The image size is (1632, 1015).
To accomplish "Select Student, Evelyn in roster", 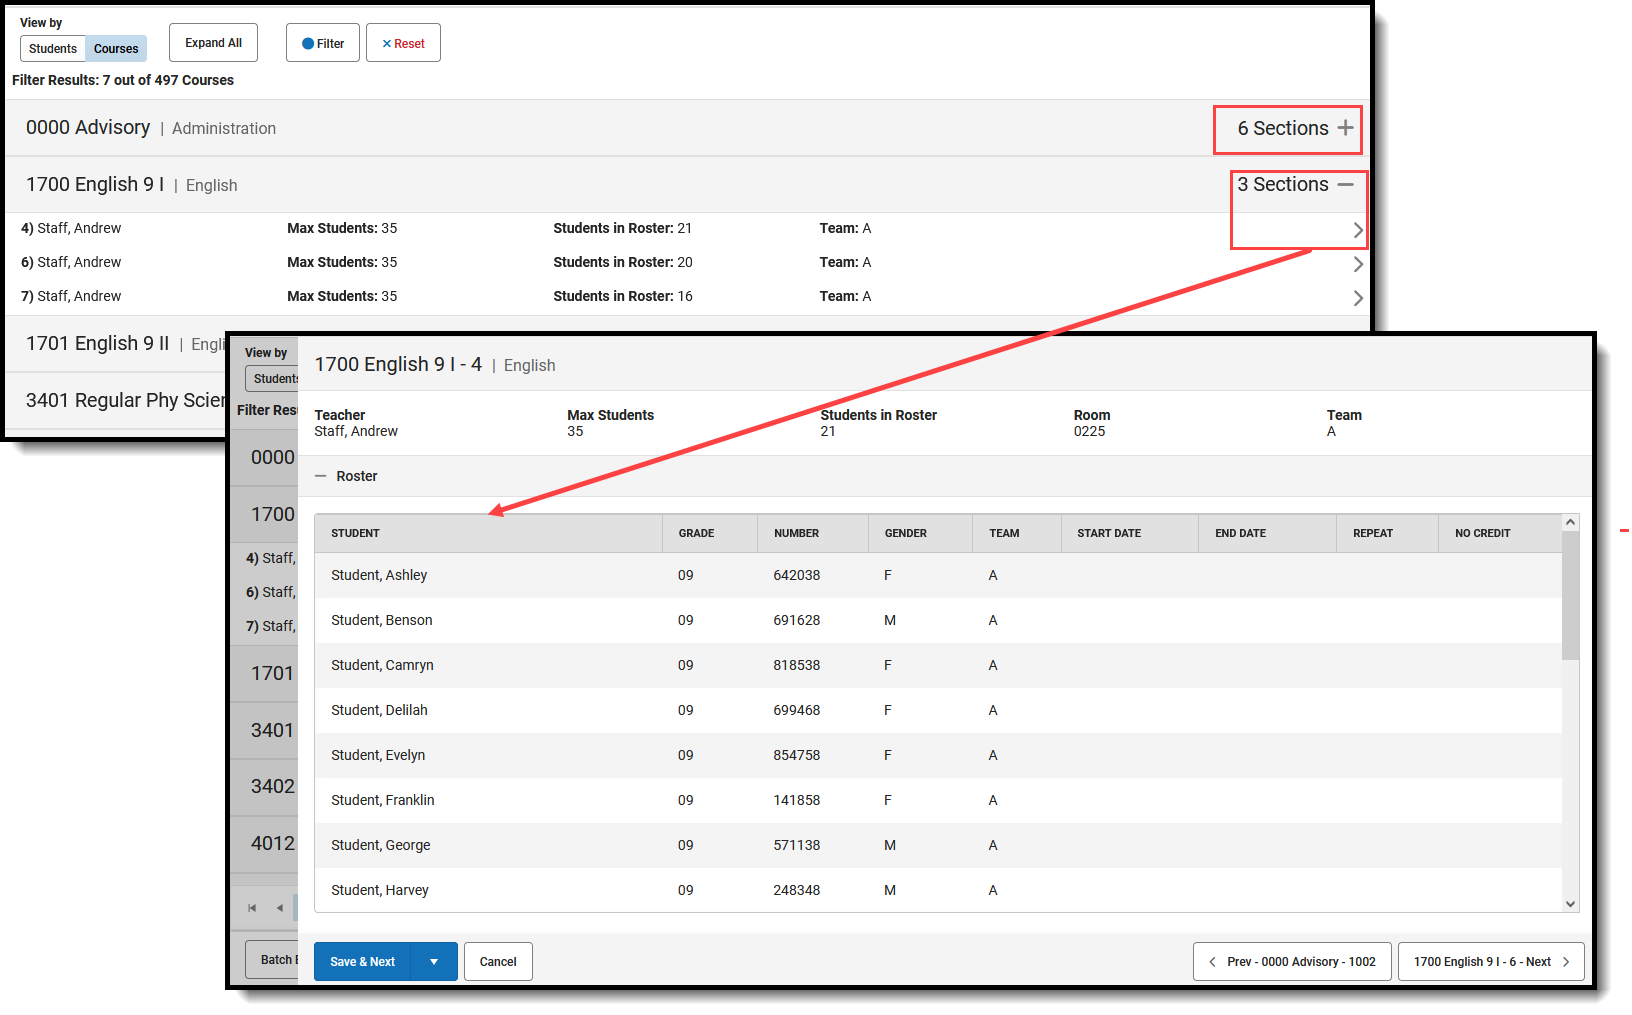I will (x=378, y=755).
